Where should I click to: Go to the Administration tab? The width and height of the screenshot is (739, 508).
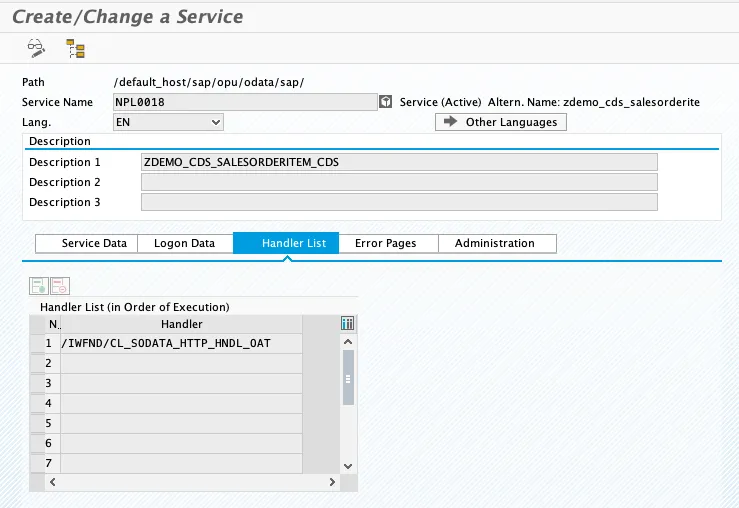(x=494, y=243)
